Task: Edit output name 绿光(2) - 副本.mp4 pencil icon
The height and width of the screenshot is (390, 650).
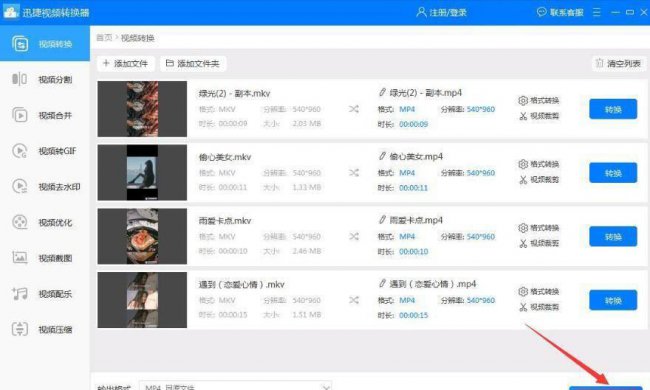Action: pyautogui.click(x=382, y=92)
